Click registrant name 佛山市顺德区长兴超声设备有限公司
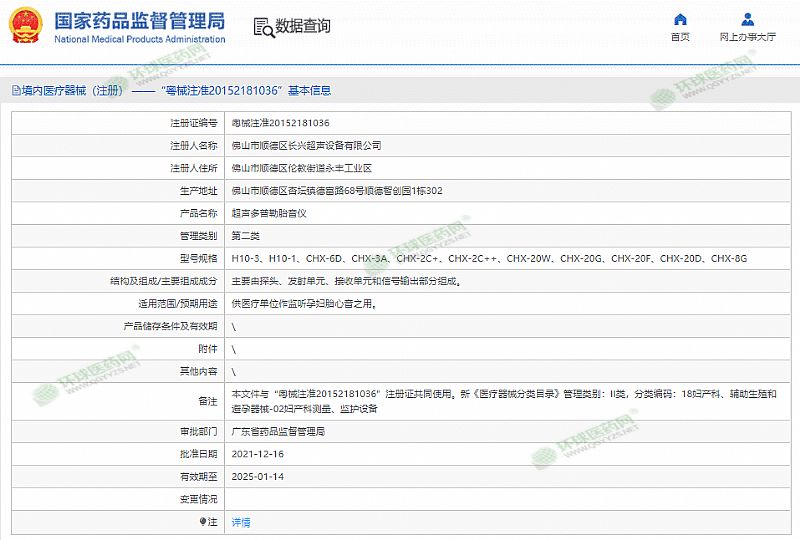The width and height of the screenshot is (800, 540). tap(306, 146)
